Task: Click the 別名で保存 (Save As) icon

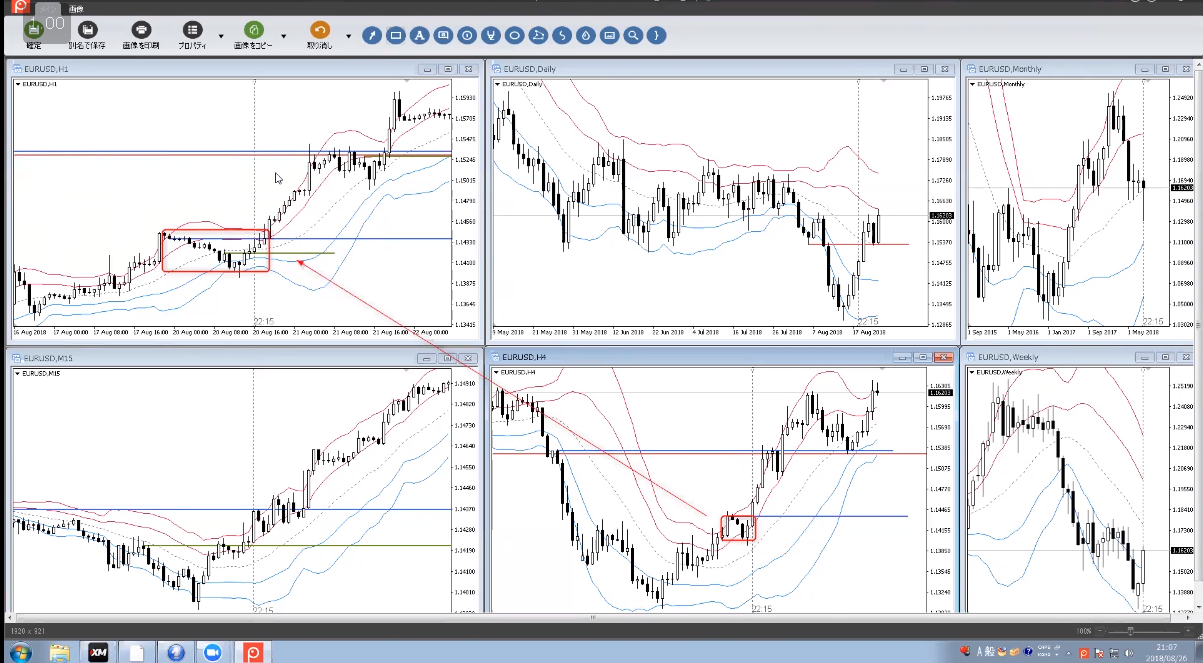Action: [87, 31]
